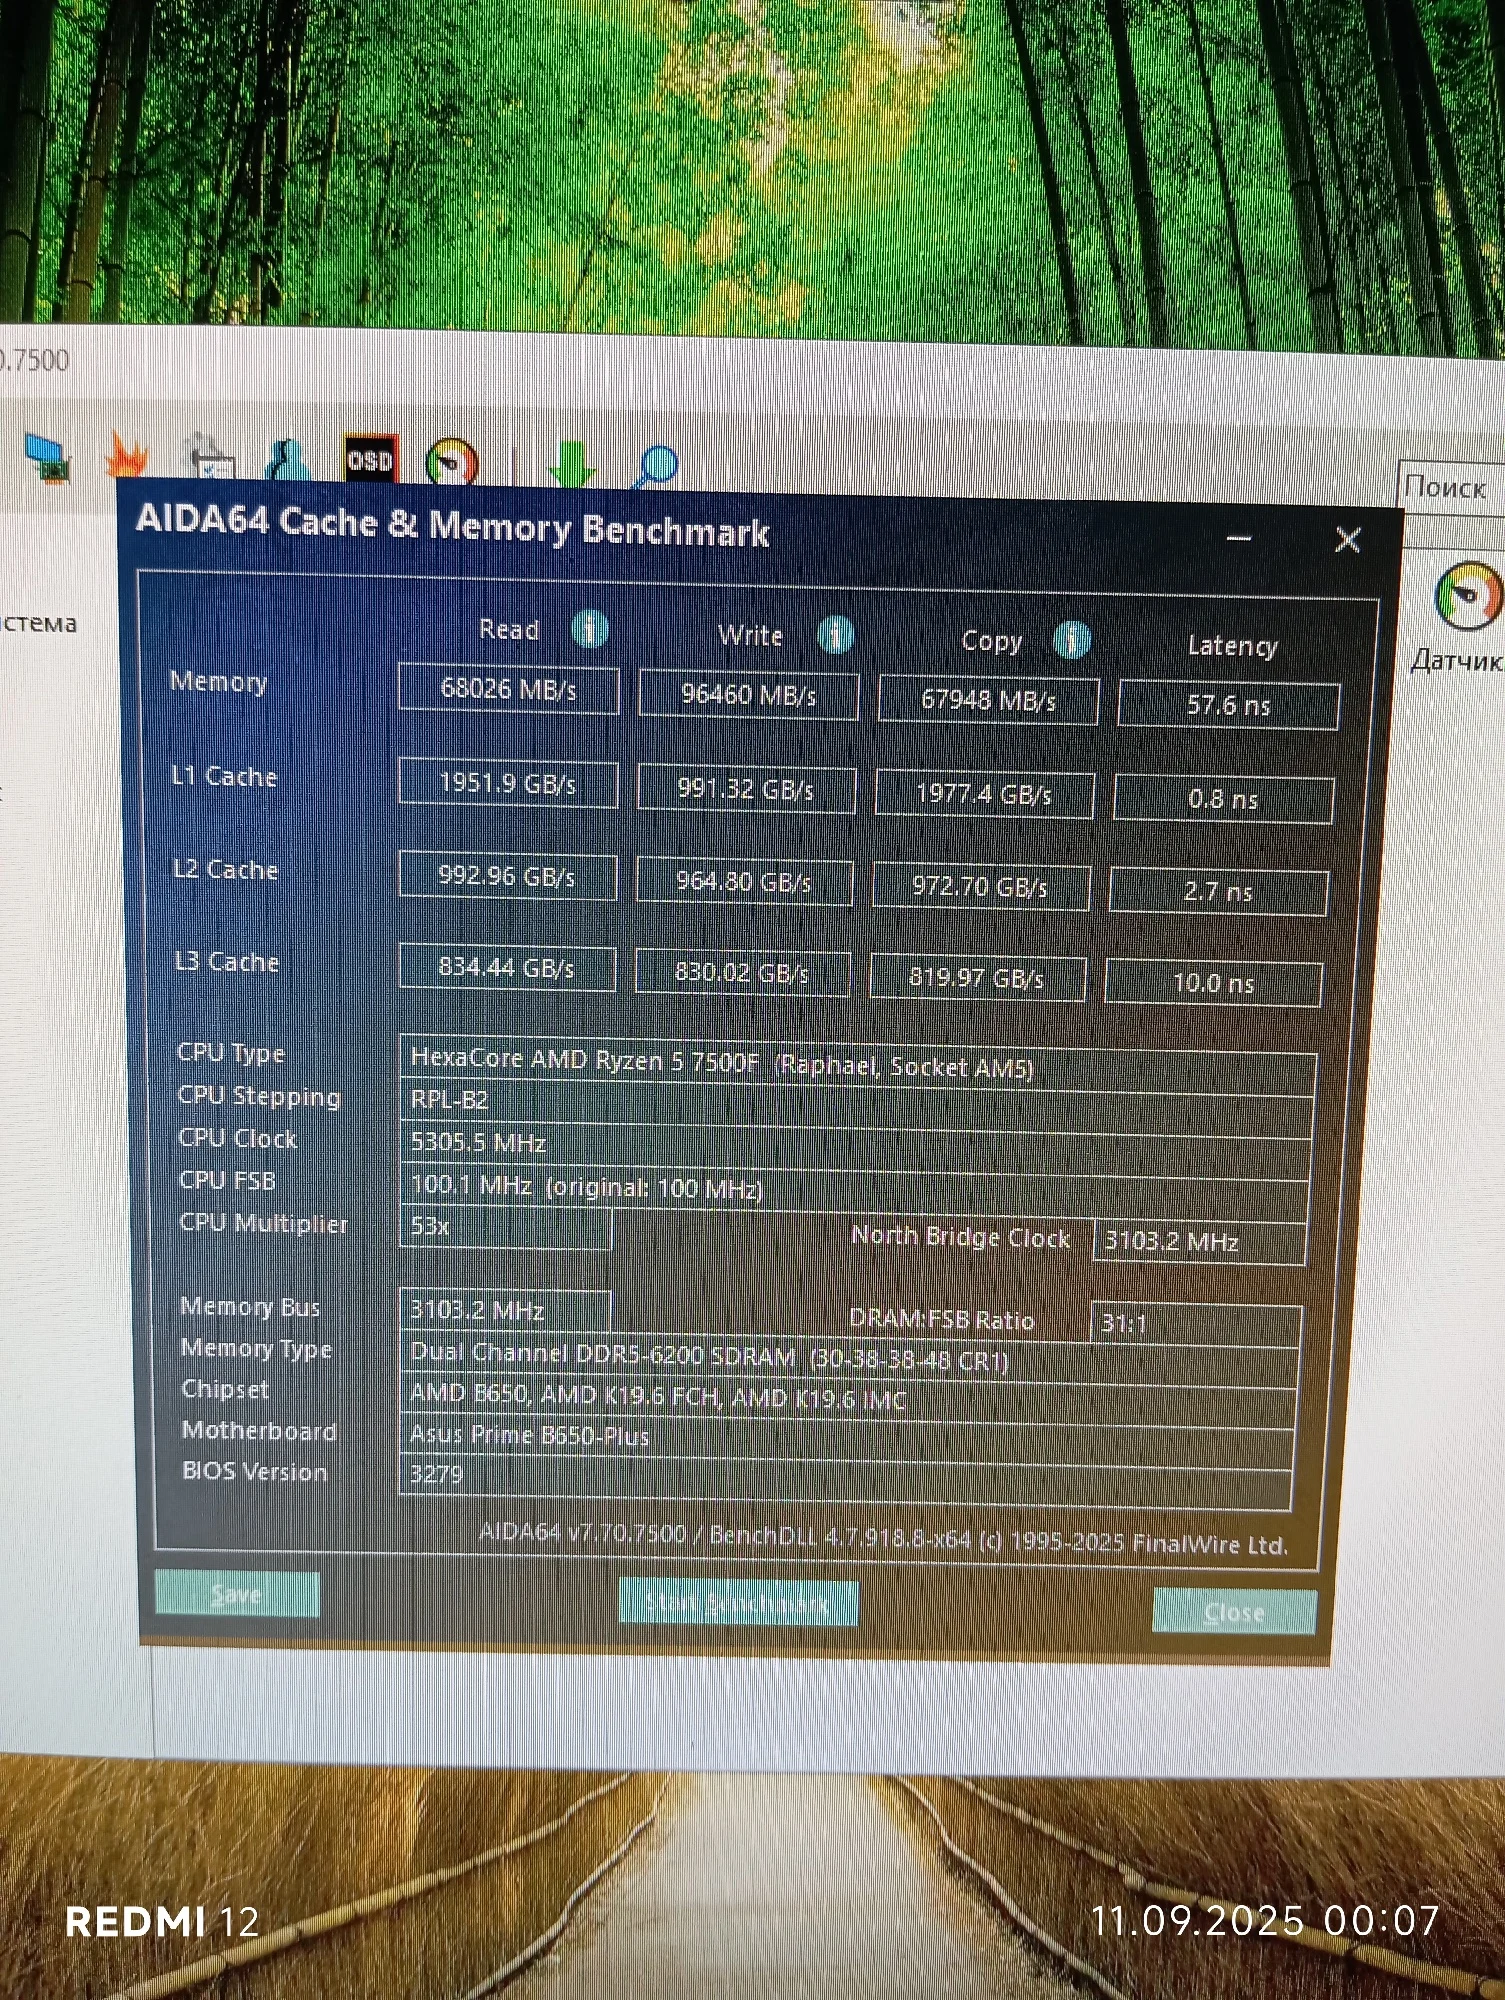Click the Memory latency value 57.6 ns
1505x2000 pixels.
tap(1228, 705)
